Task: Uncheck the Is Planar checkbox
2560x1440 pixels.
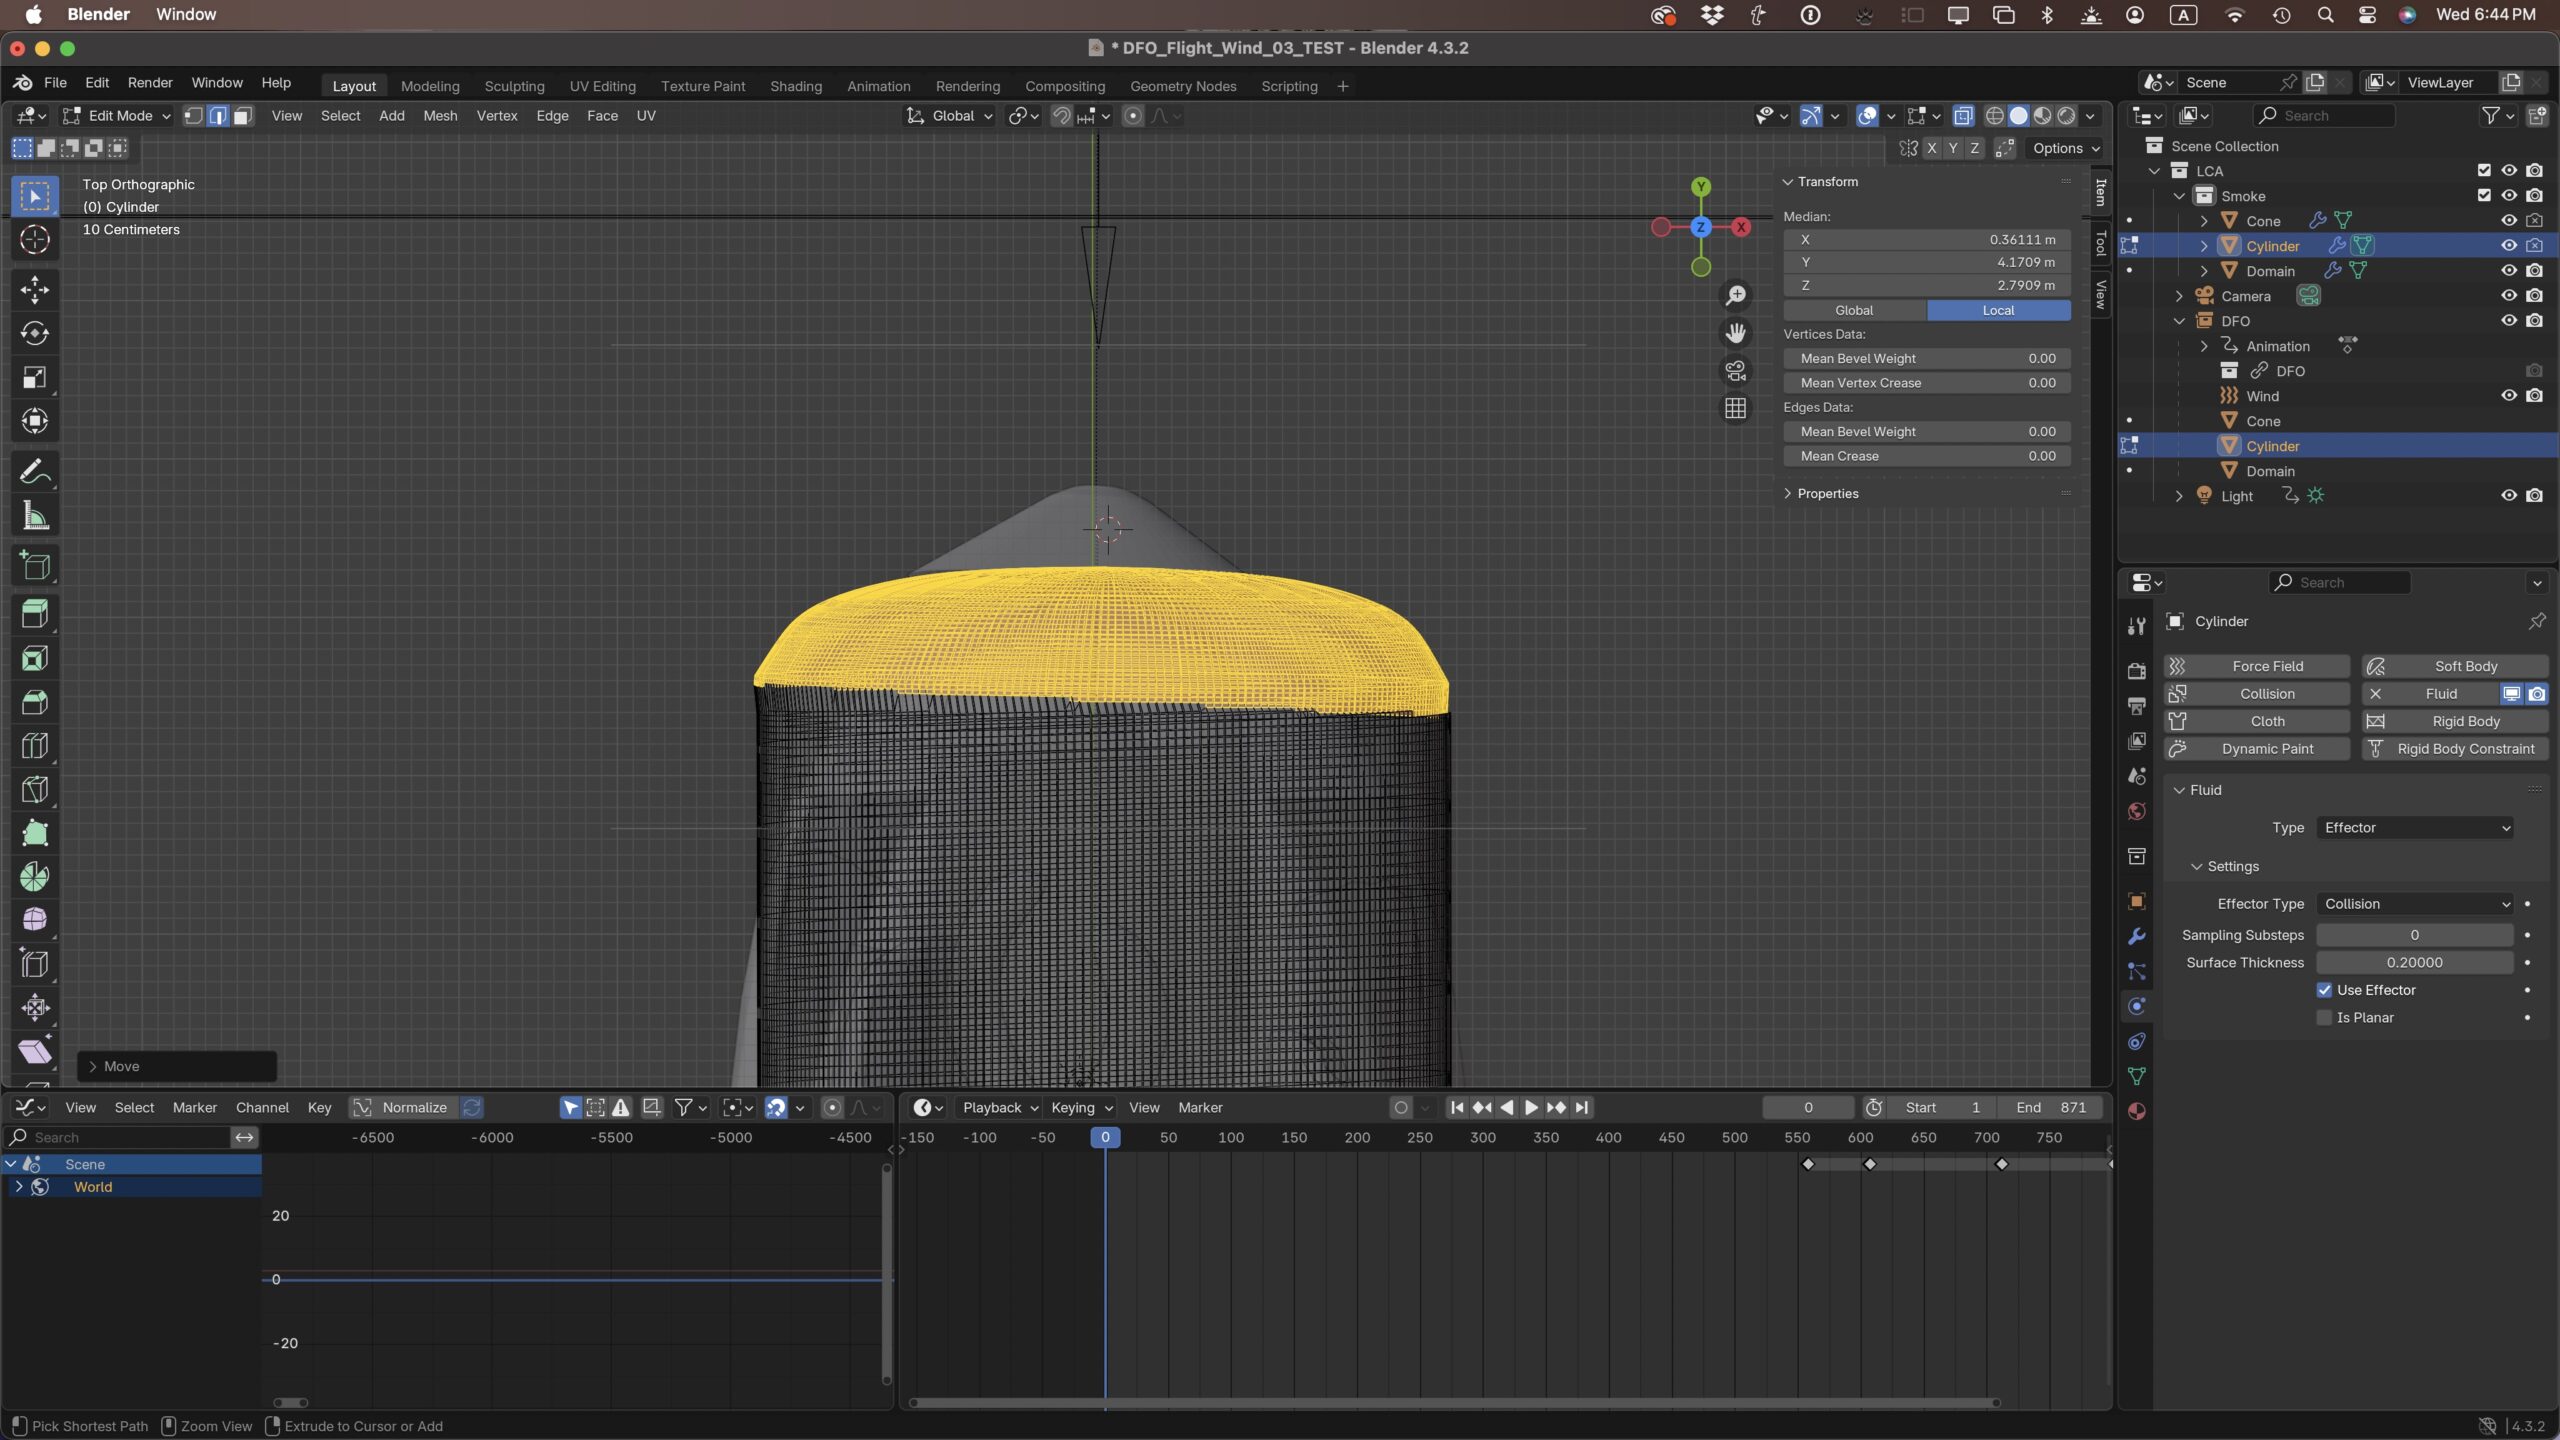Action: tap(2325, 1017)
